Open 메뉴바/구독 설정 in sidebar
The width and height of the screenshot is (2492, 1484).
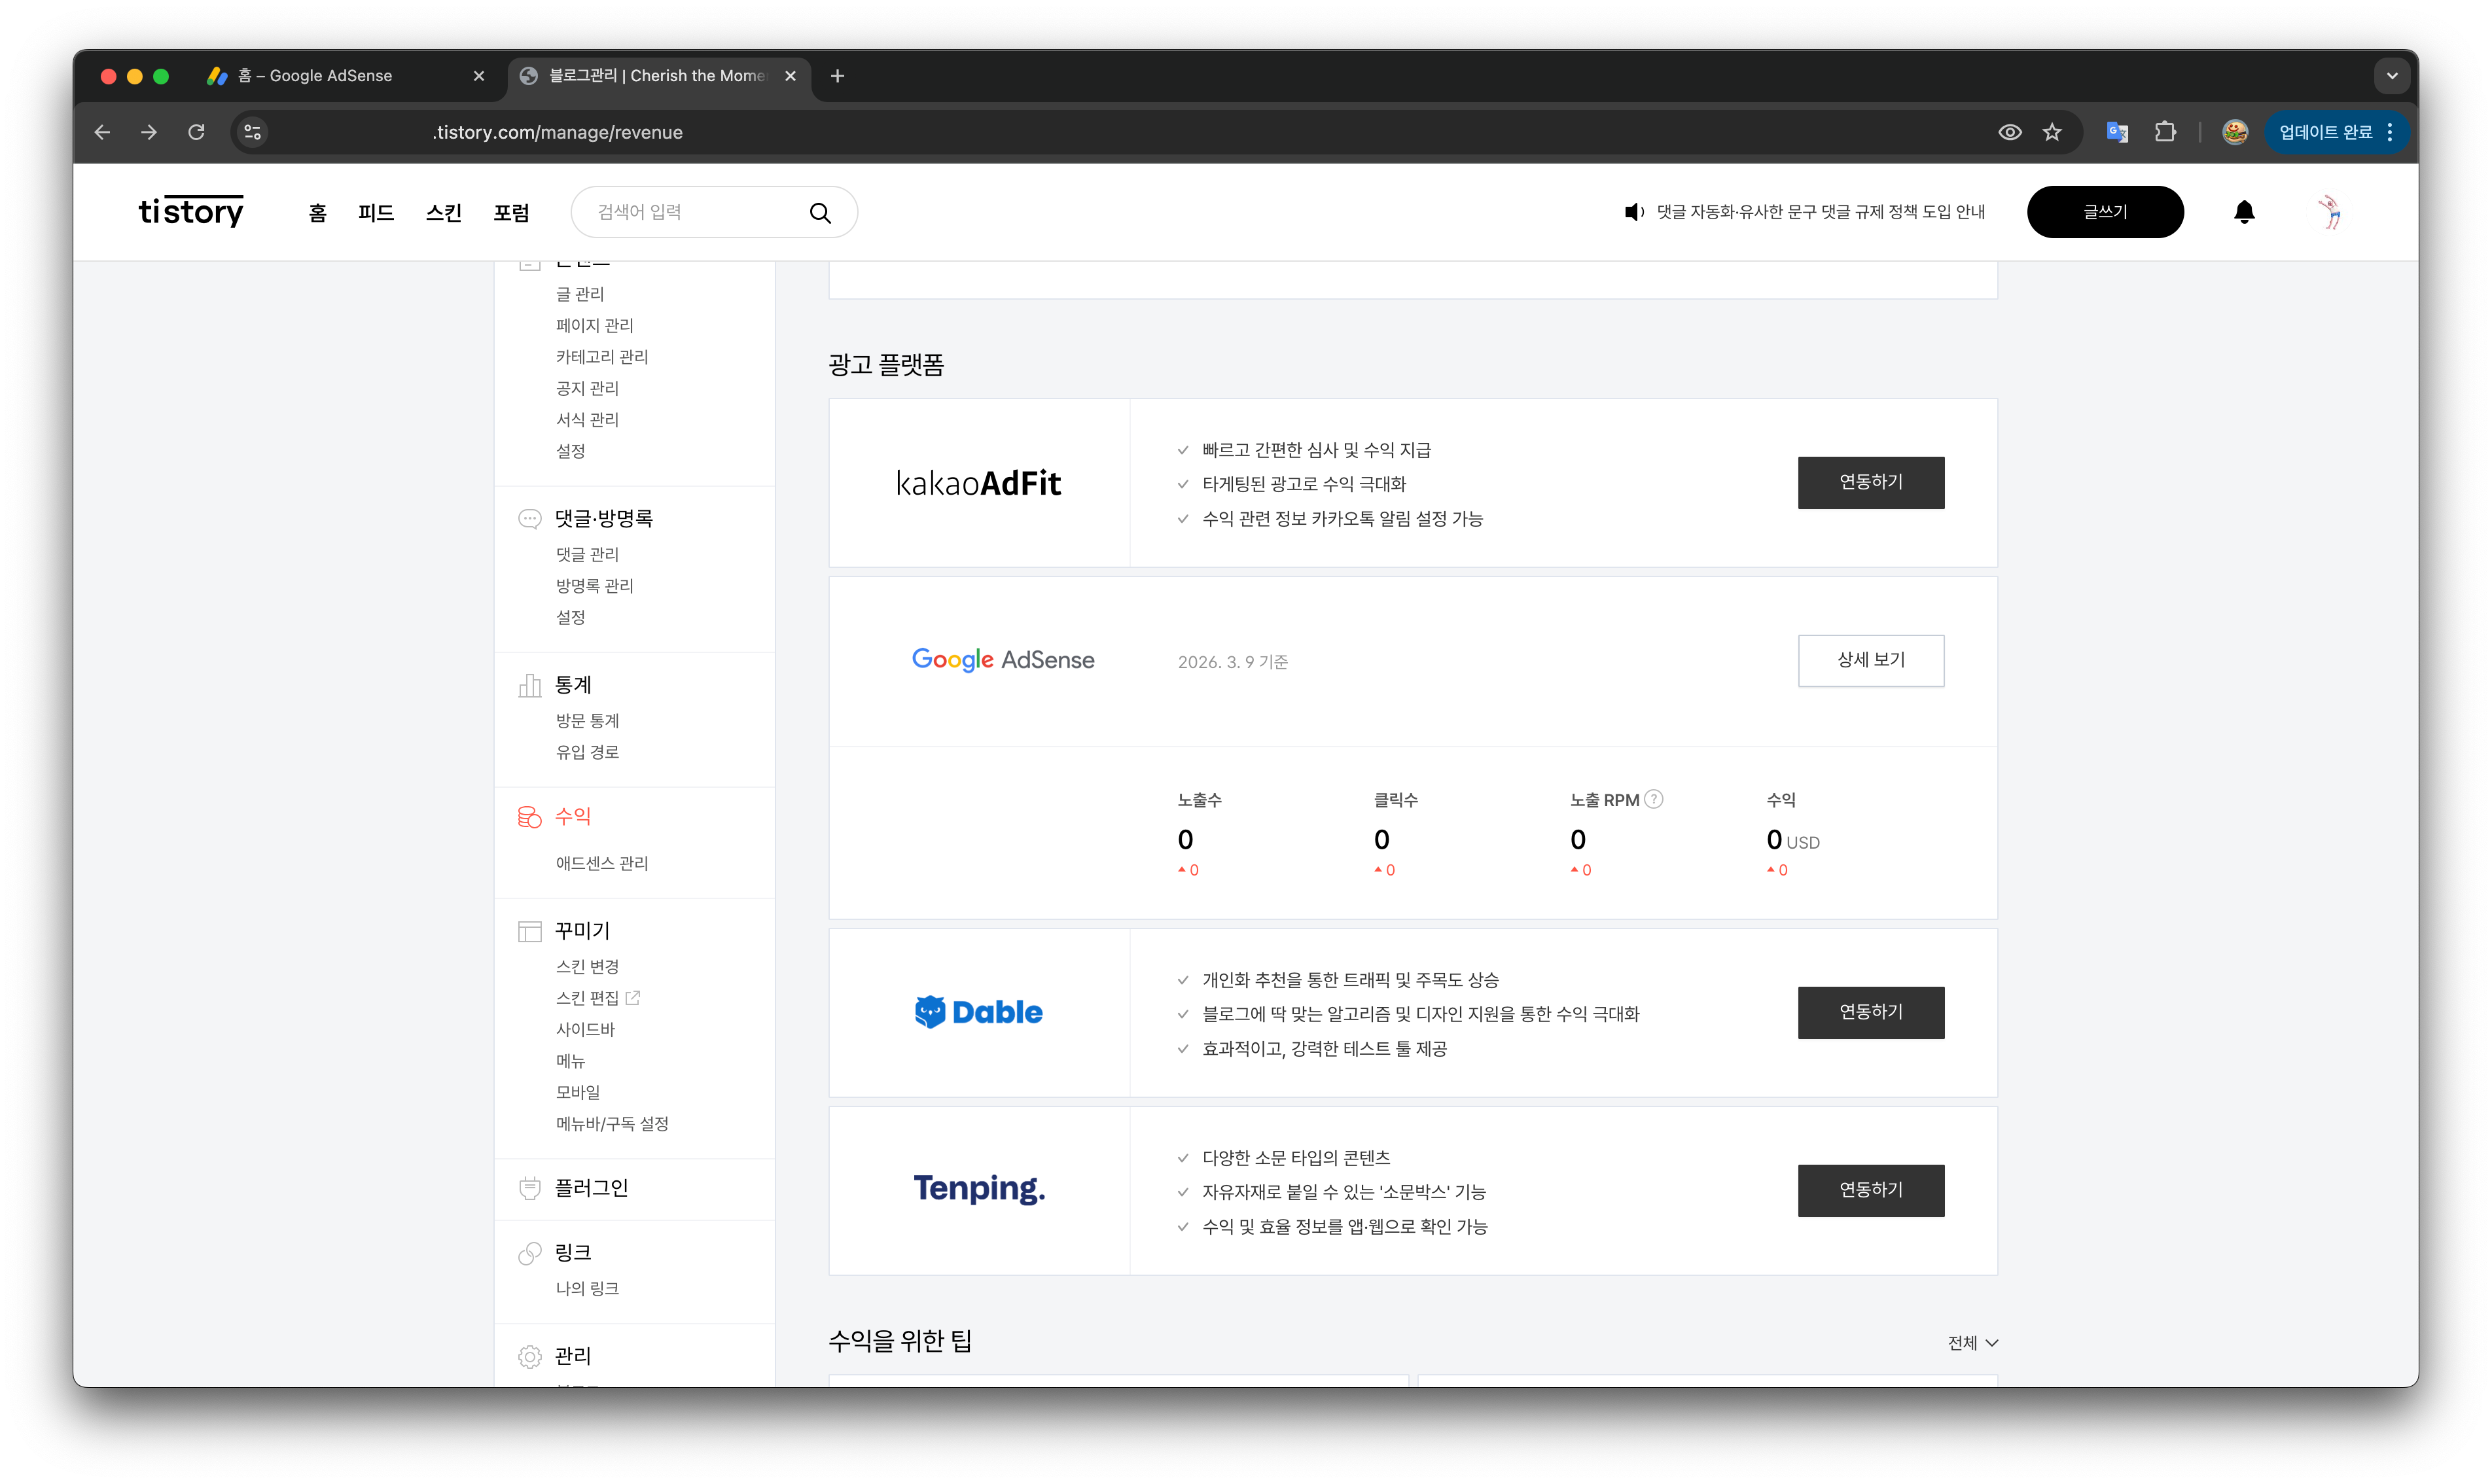click(612, 1124)
